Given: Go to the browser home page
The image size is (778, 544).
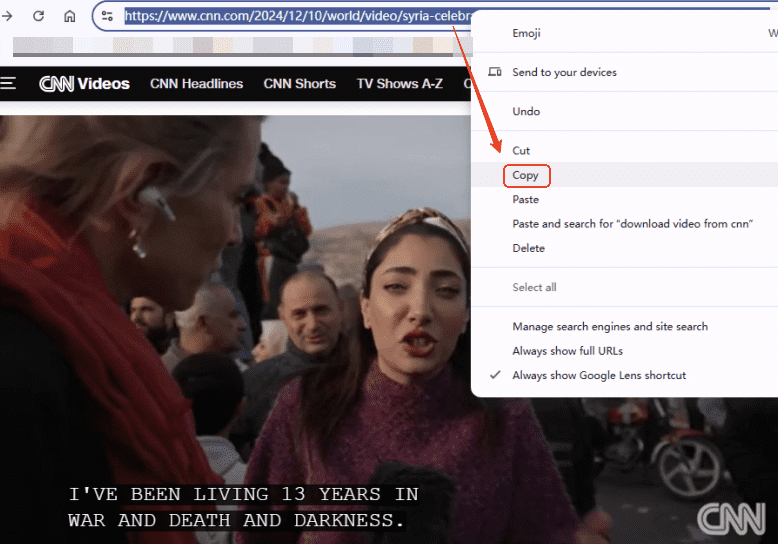Looking at the screenshot, I should 69,16.
